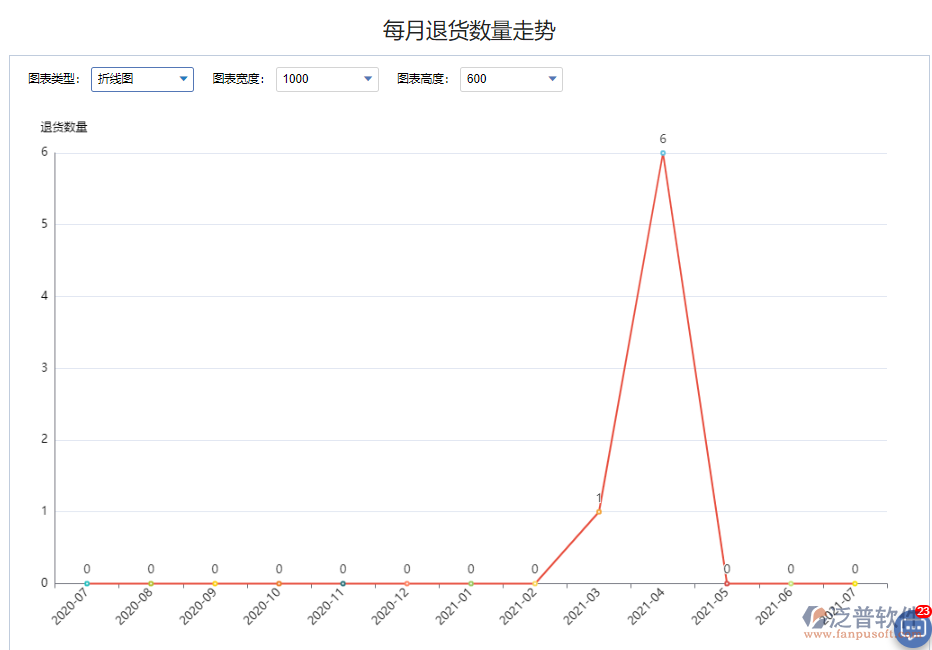The height and width of the screenshot is (650, 932).
Task: Click the 2020-11 dark point marker
Action: point(343,582)
